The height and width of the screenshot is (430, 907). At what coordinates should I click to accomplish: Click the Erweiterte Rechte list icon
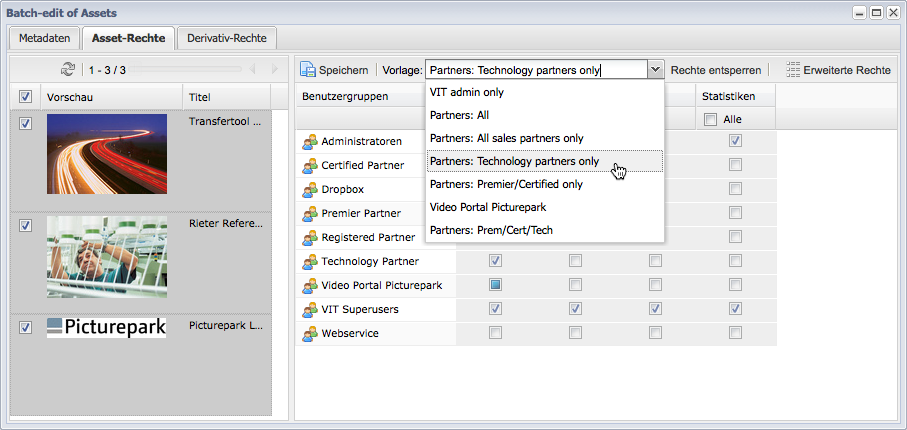[792, 70]
